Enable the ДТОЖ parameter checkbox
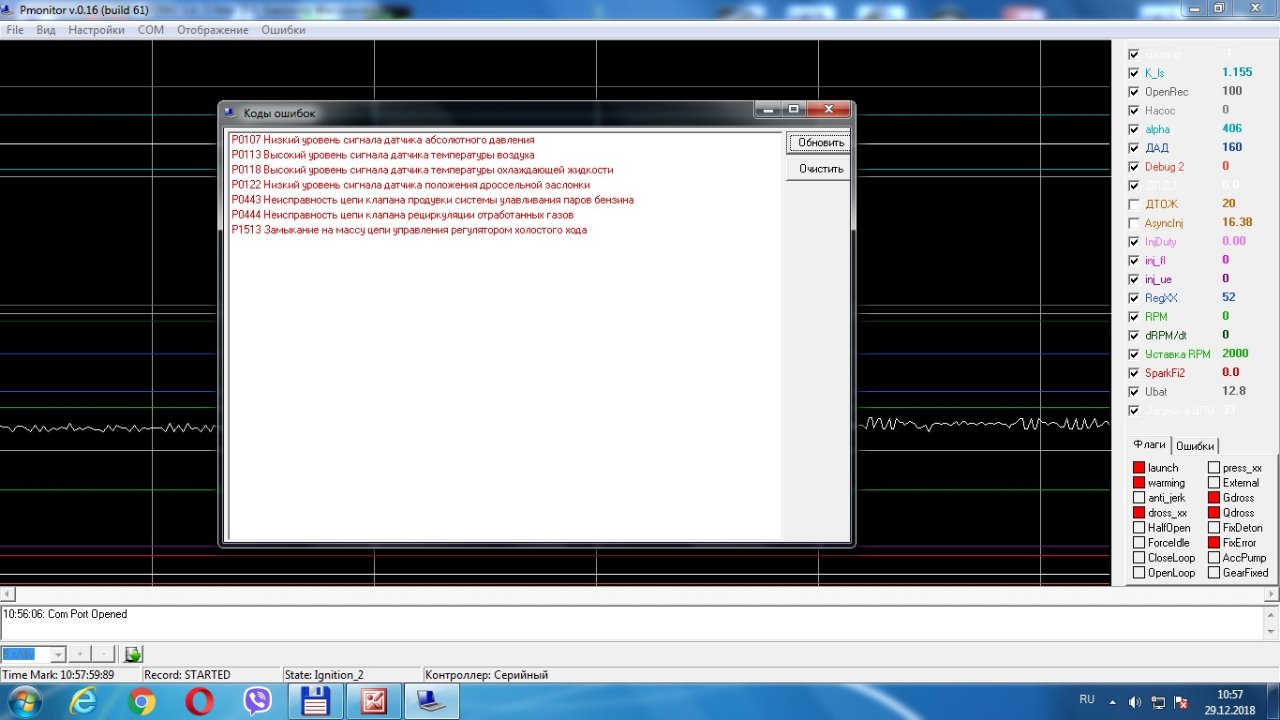The height and width of the screenshot is (720, 1280). 1133,204
